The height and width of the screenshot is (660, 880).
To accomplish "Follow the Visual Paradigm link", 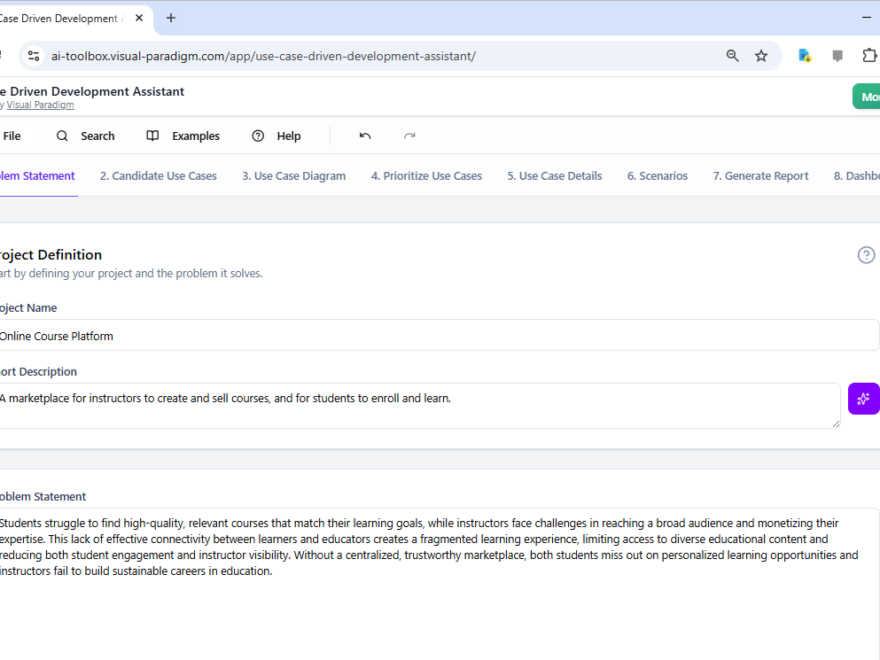I will tap(40, 105).
